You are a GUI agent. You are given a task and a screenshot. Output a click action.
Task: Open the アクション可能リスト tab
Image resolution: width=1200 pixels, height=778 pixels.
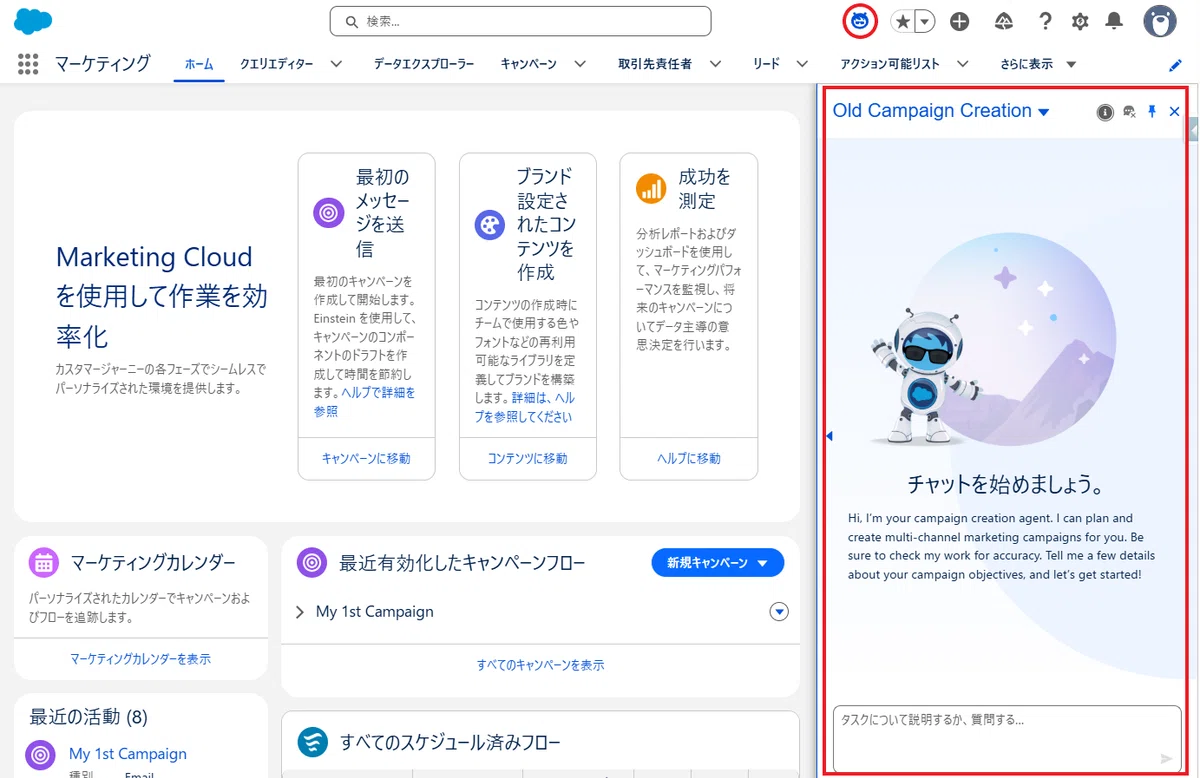coord(890,64)
